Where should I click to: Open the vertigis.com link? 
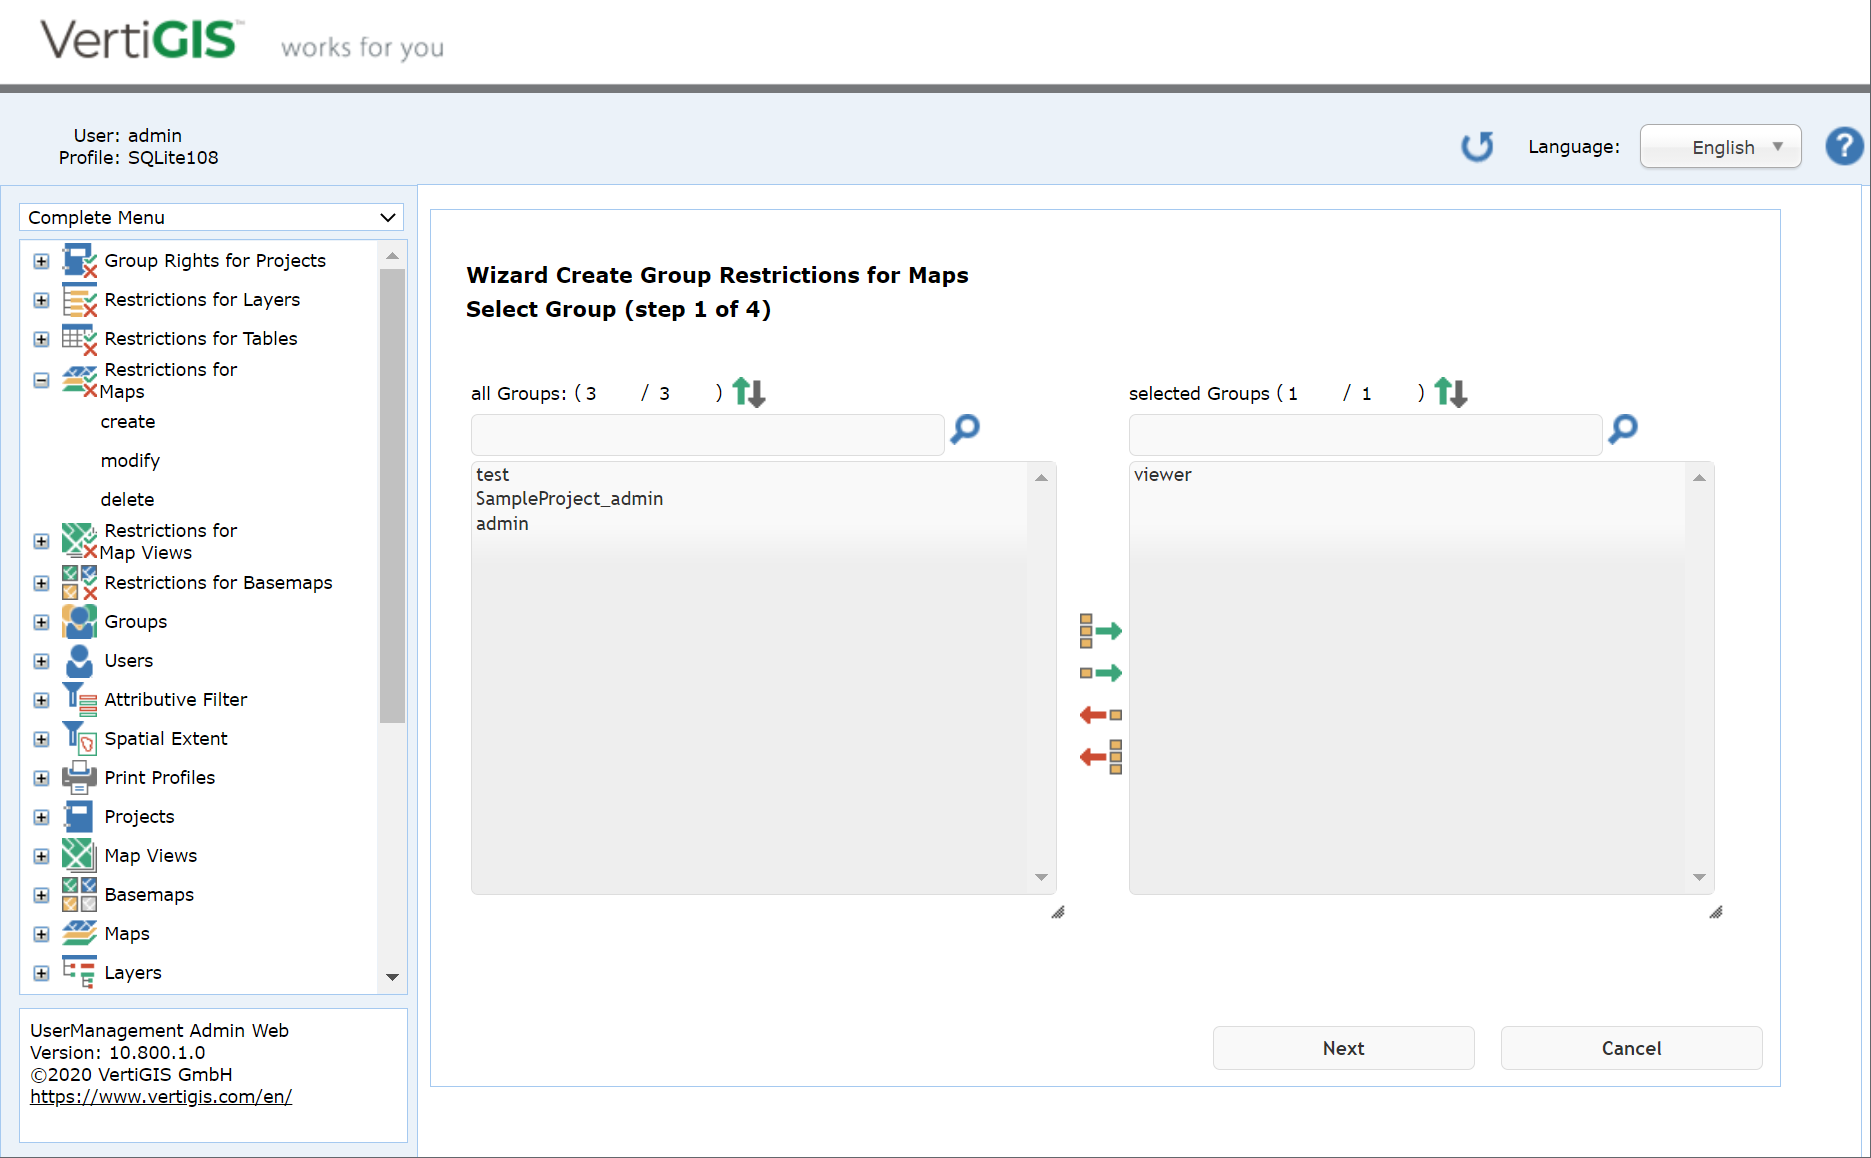pyautogui.click(x=161, y=1096)
